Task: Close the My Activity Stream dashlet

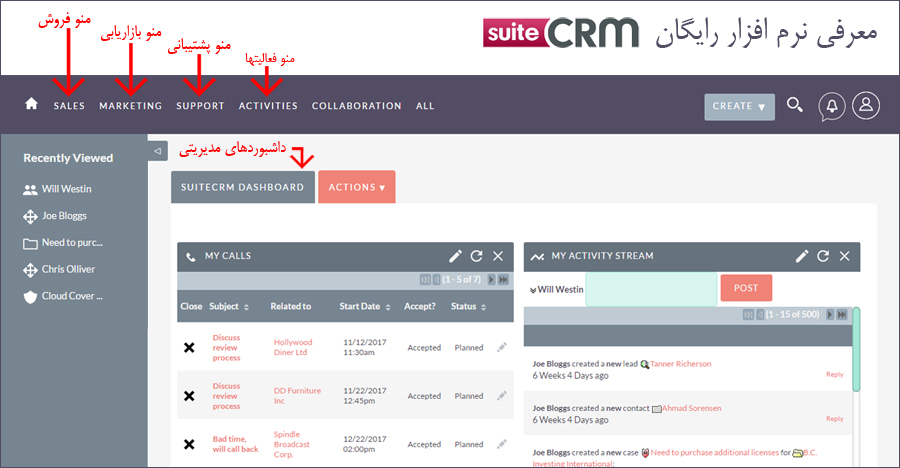Action: click(844, 256)
